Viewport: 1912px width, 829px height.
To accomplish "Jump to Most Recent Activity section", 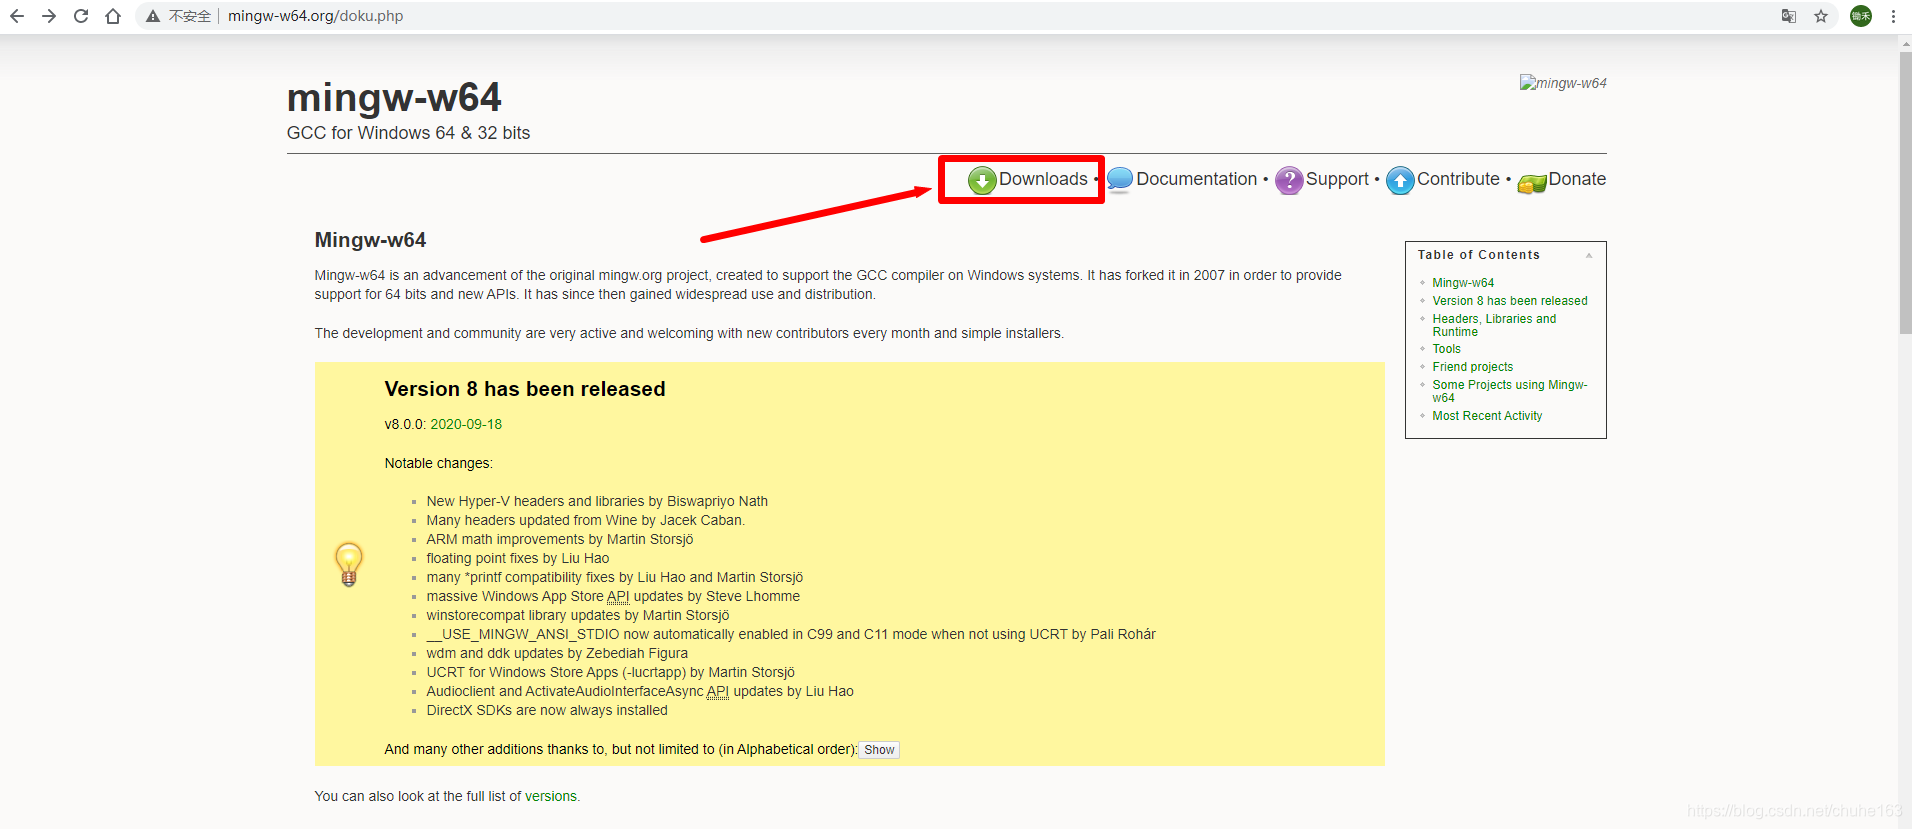I will (x=1487, y=416).
